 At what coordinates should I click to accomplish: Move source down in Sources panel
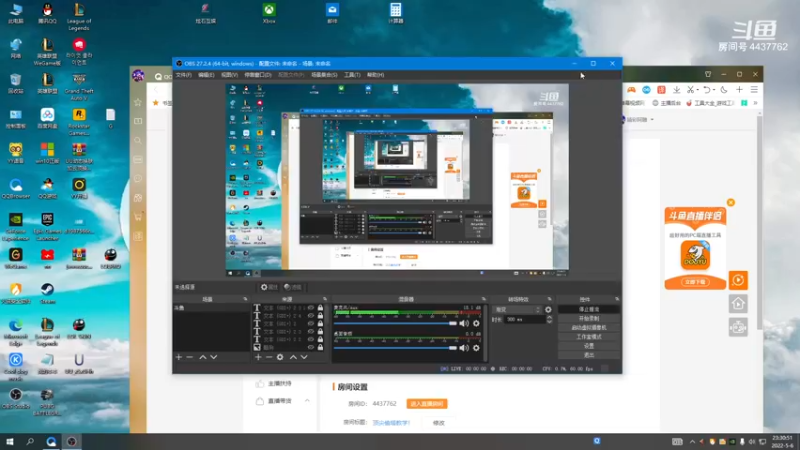pyautogui.click(x=304, y=357)
